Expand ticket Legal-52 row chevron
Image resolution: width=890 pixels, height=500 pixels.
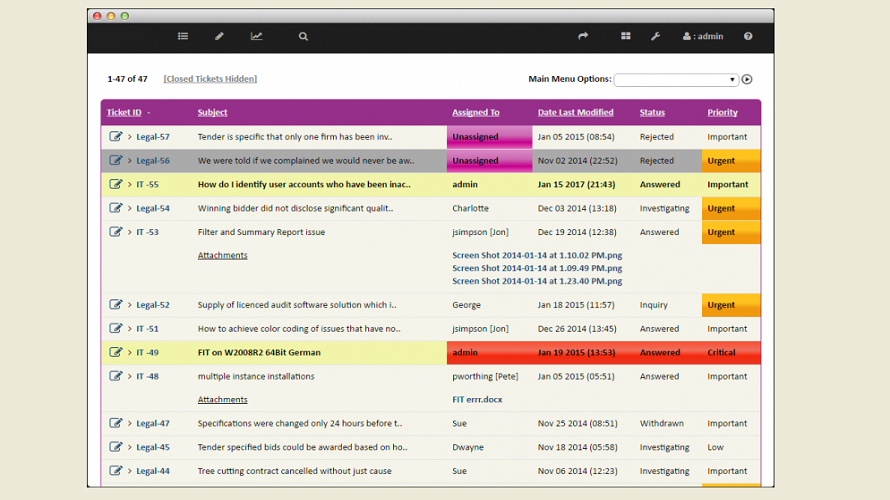(130, 305)
